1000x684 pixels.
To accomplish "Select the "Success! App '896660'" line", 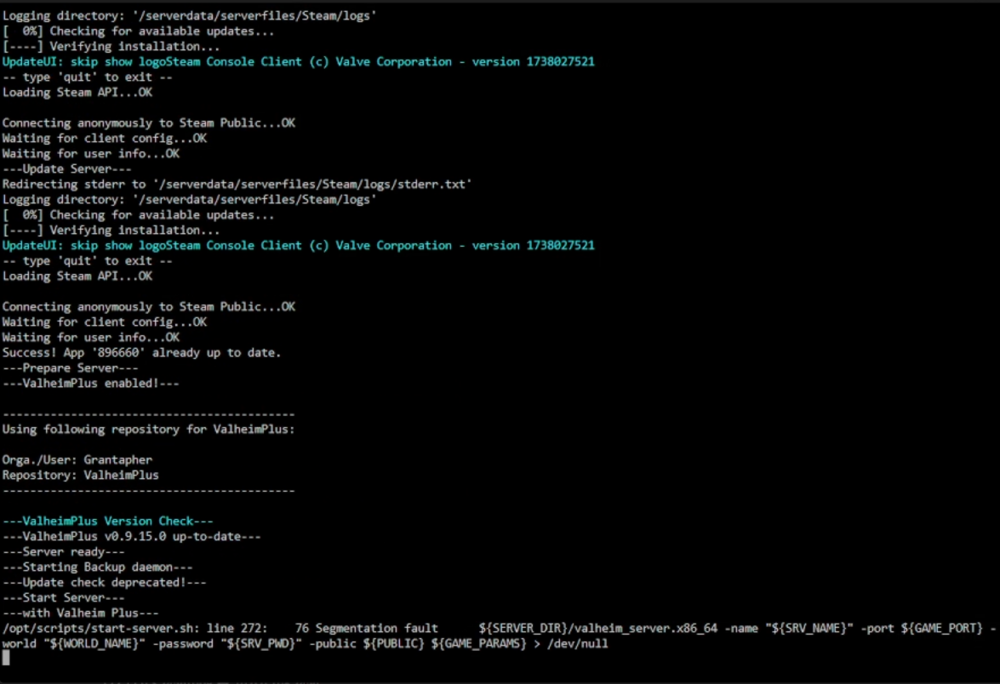I will 142,353.
